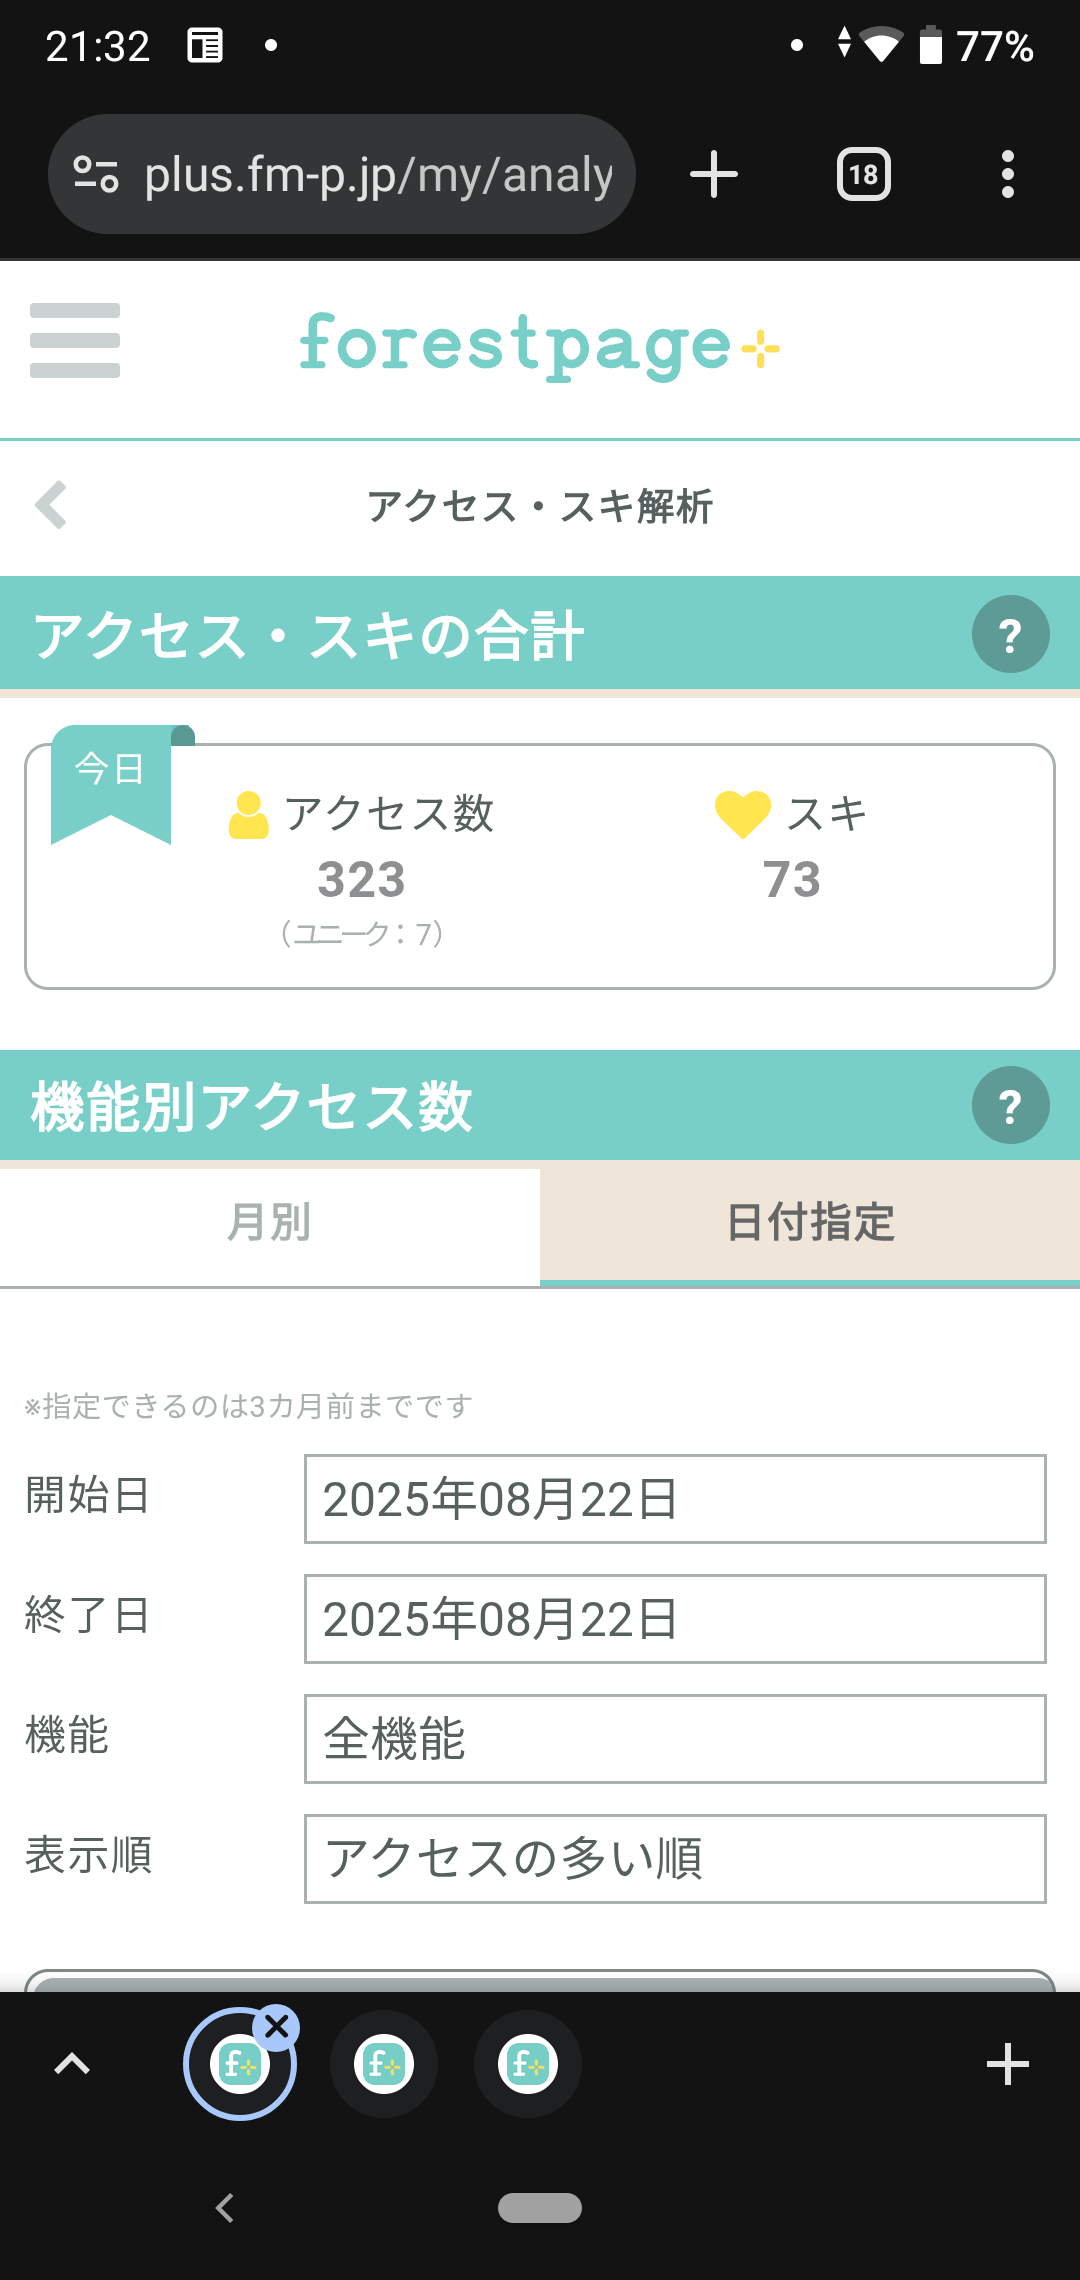1080x2280 pixels.
Task: Switch to the 月別 tab
Action: (269, 1223)
